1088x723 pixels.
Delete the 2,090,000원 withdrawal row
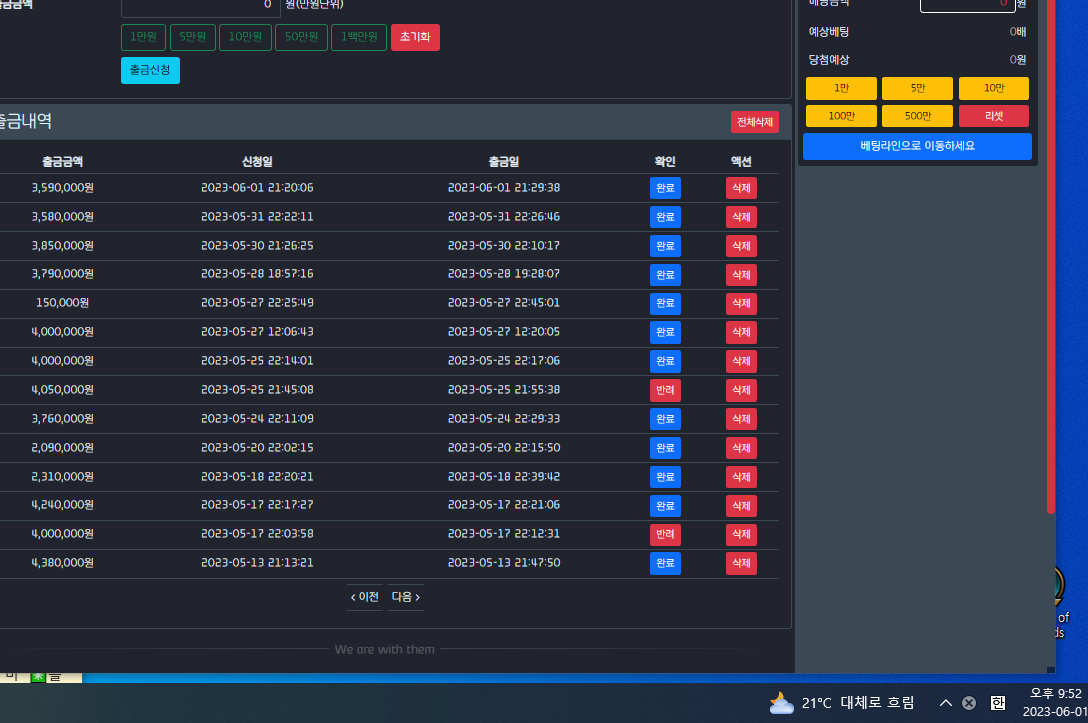click(741, 448)
